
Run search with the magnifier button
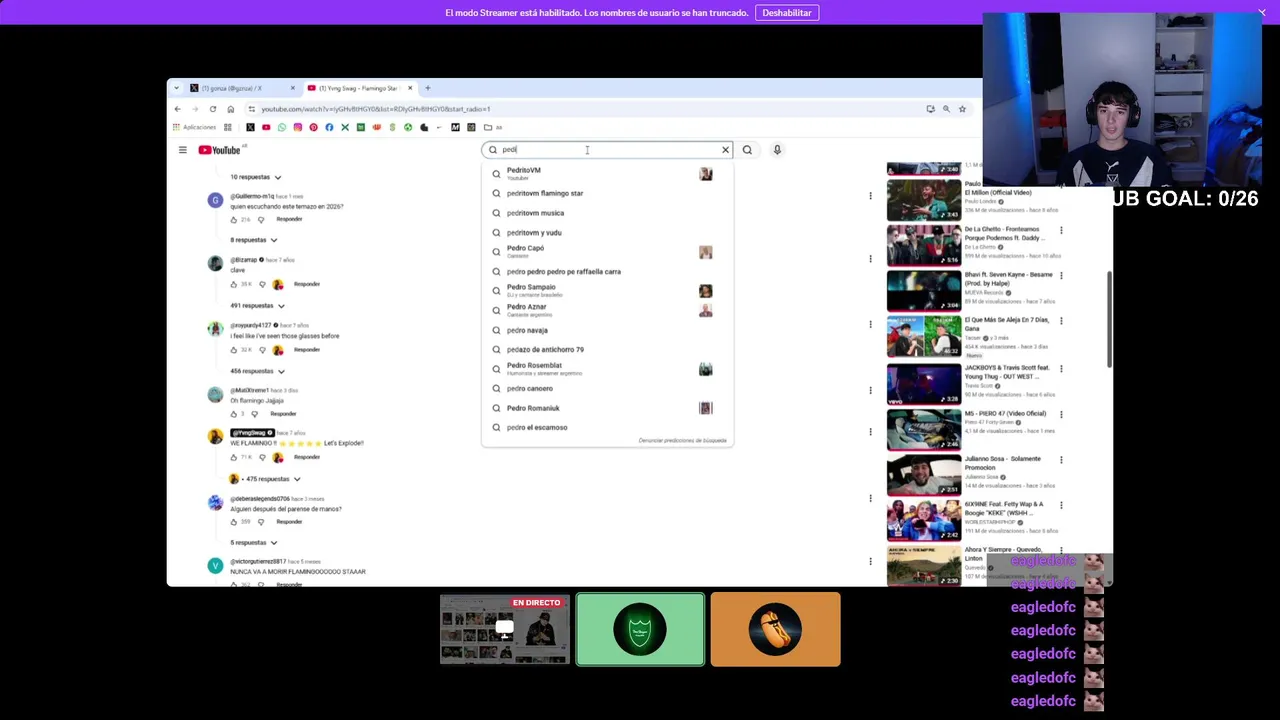[x=747, y=150]
